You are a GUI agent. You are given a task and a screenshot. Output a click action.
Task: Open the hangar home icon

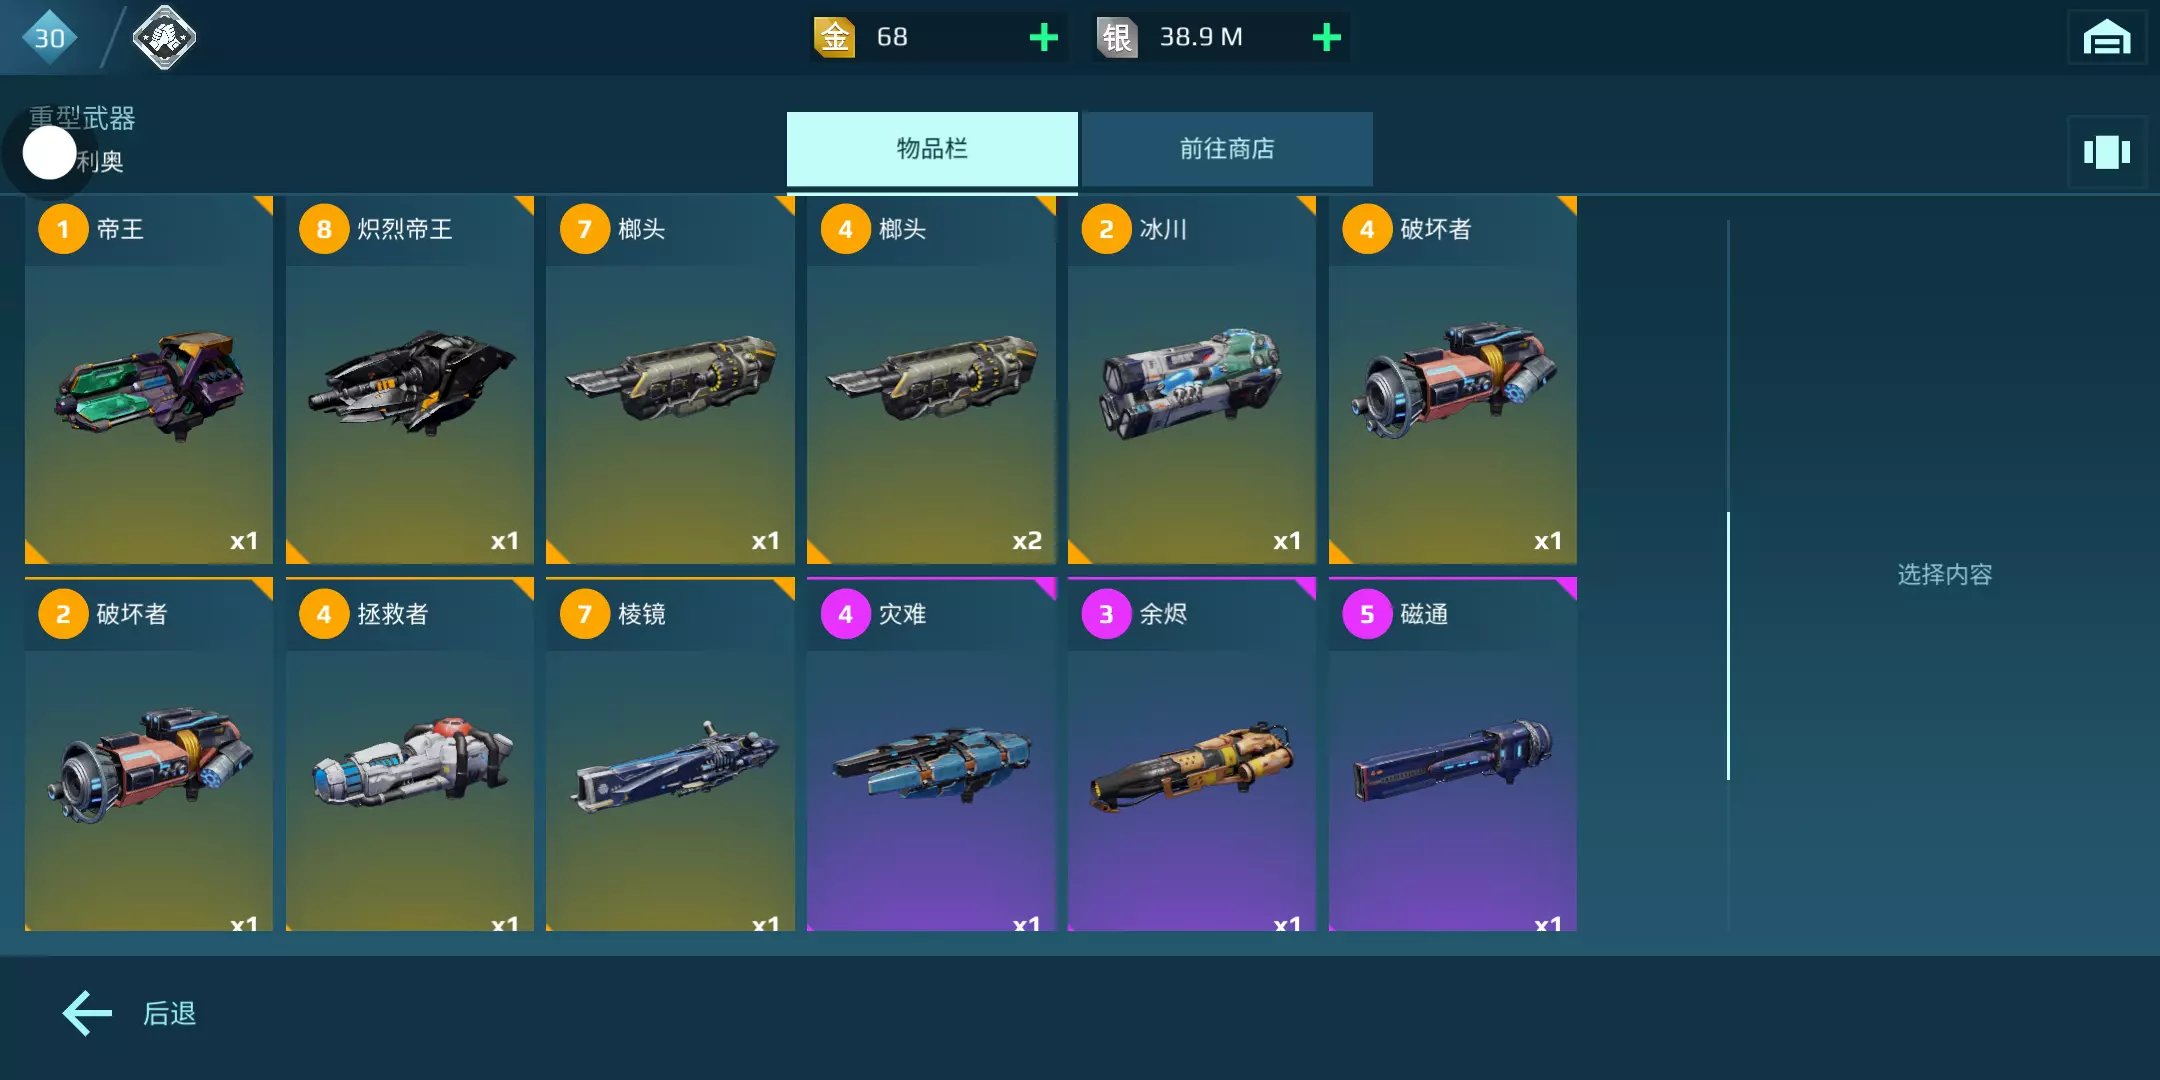pyautogui.click(x=2106, y=38)
